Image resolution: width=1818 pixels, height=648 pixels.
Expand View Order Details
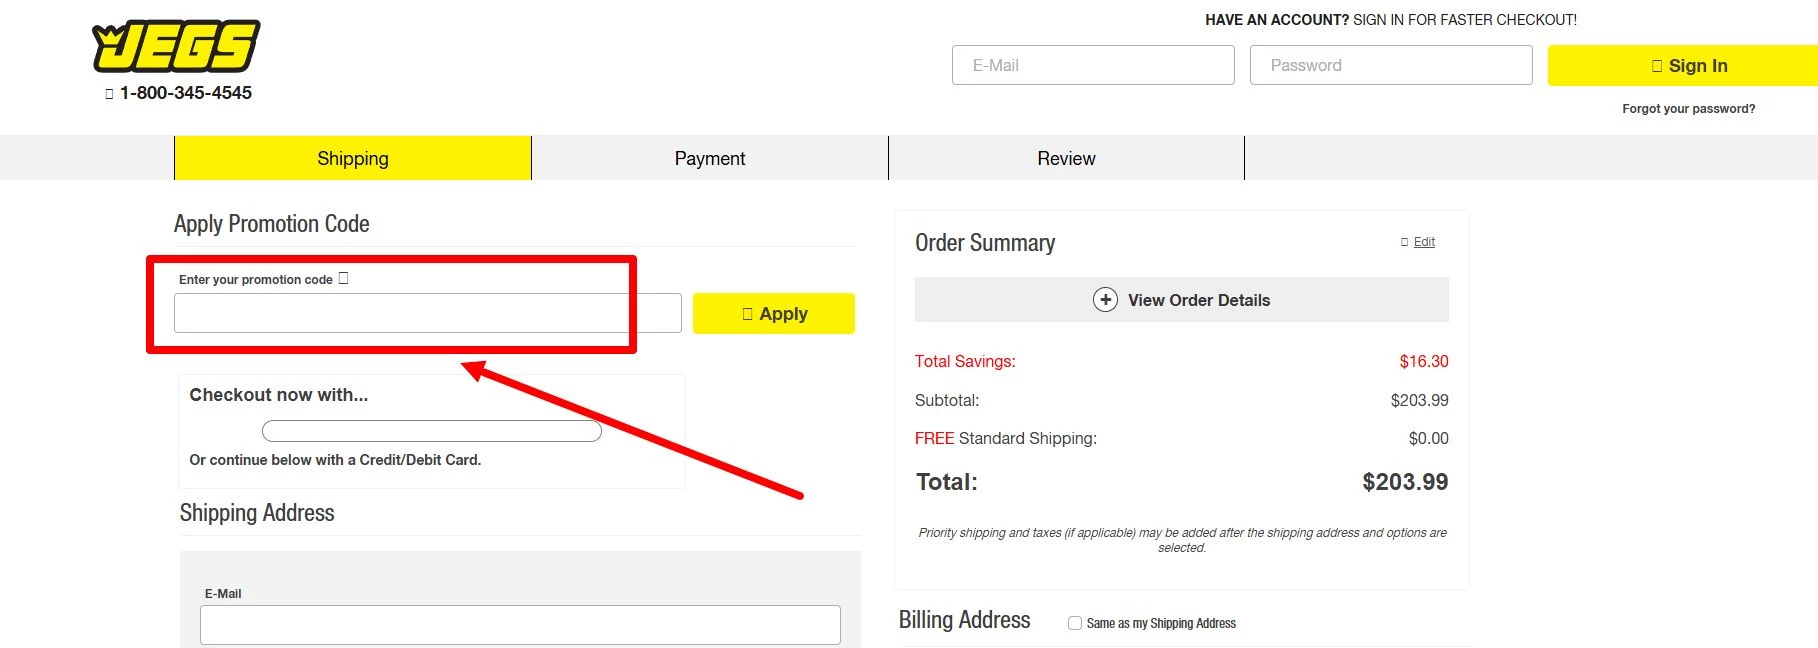tap(1198, 300)
